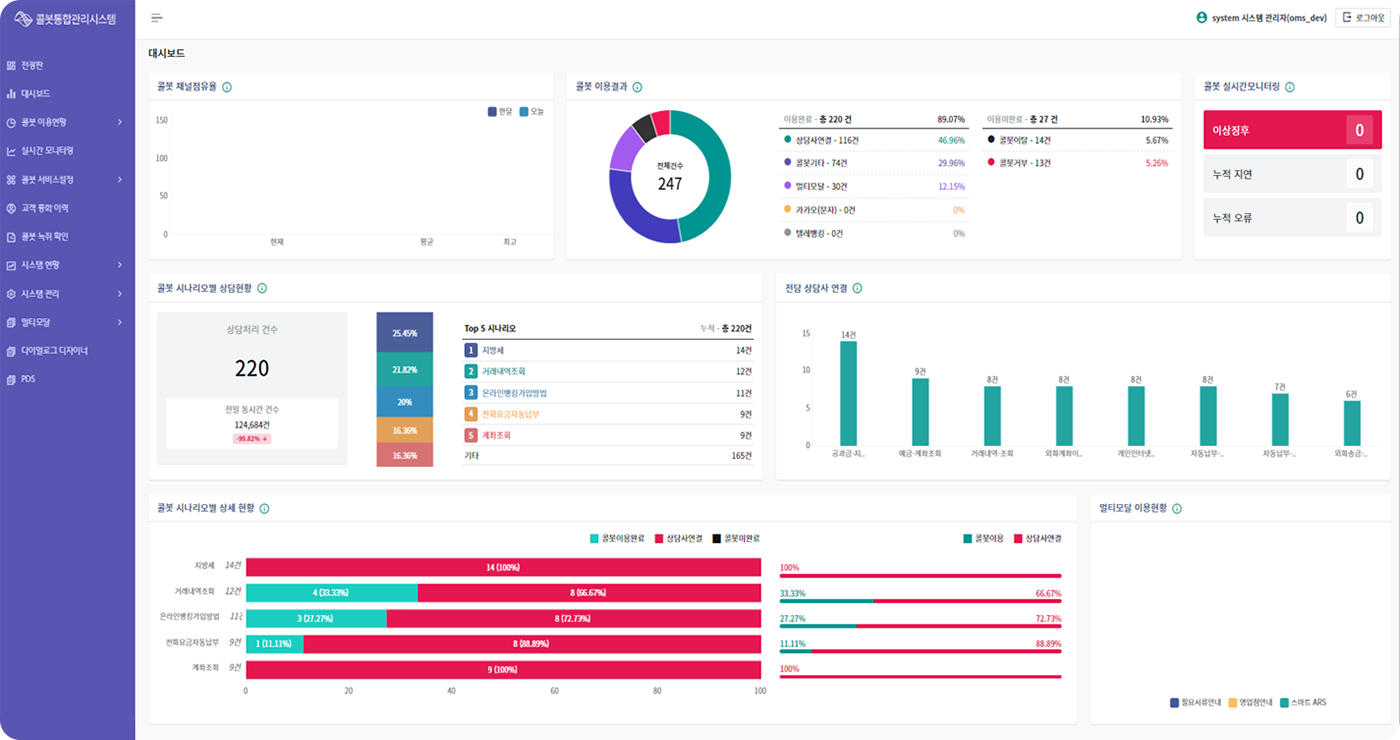Click the 콜봇 이용현황 clock icon

[11, 123]
